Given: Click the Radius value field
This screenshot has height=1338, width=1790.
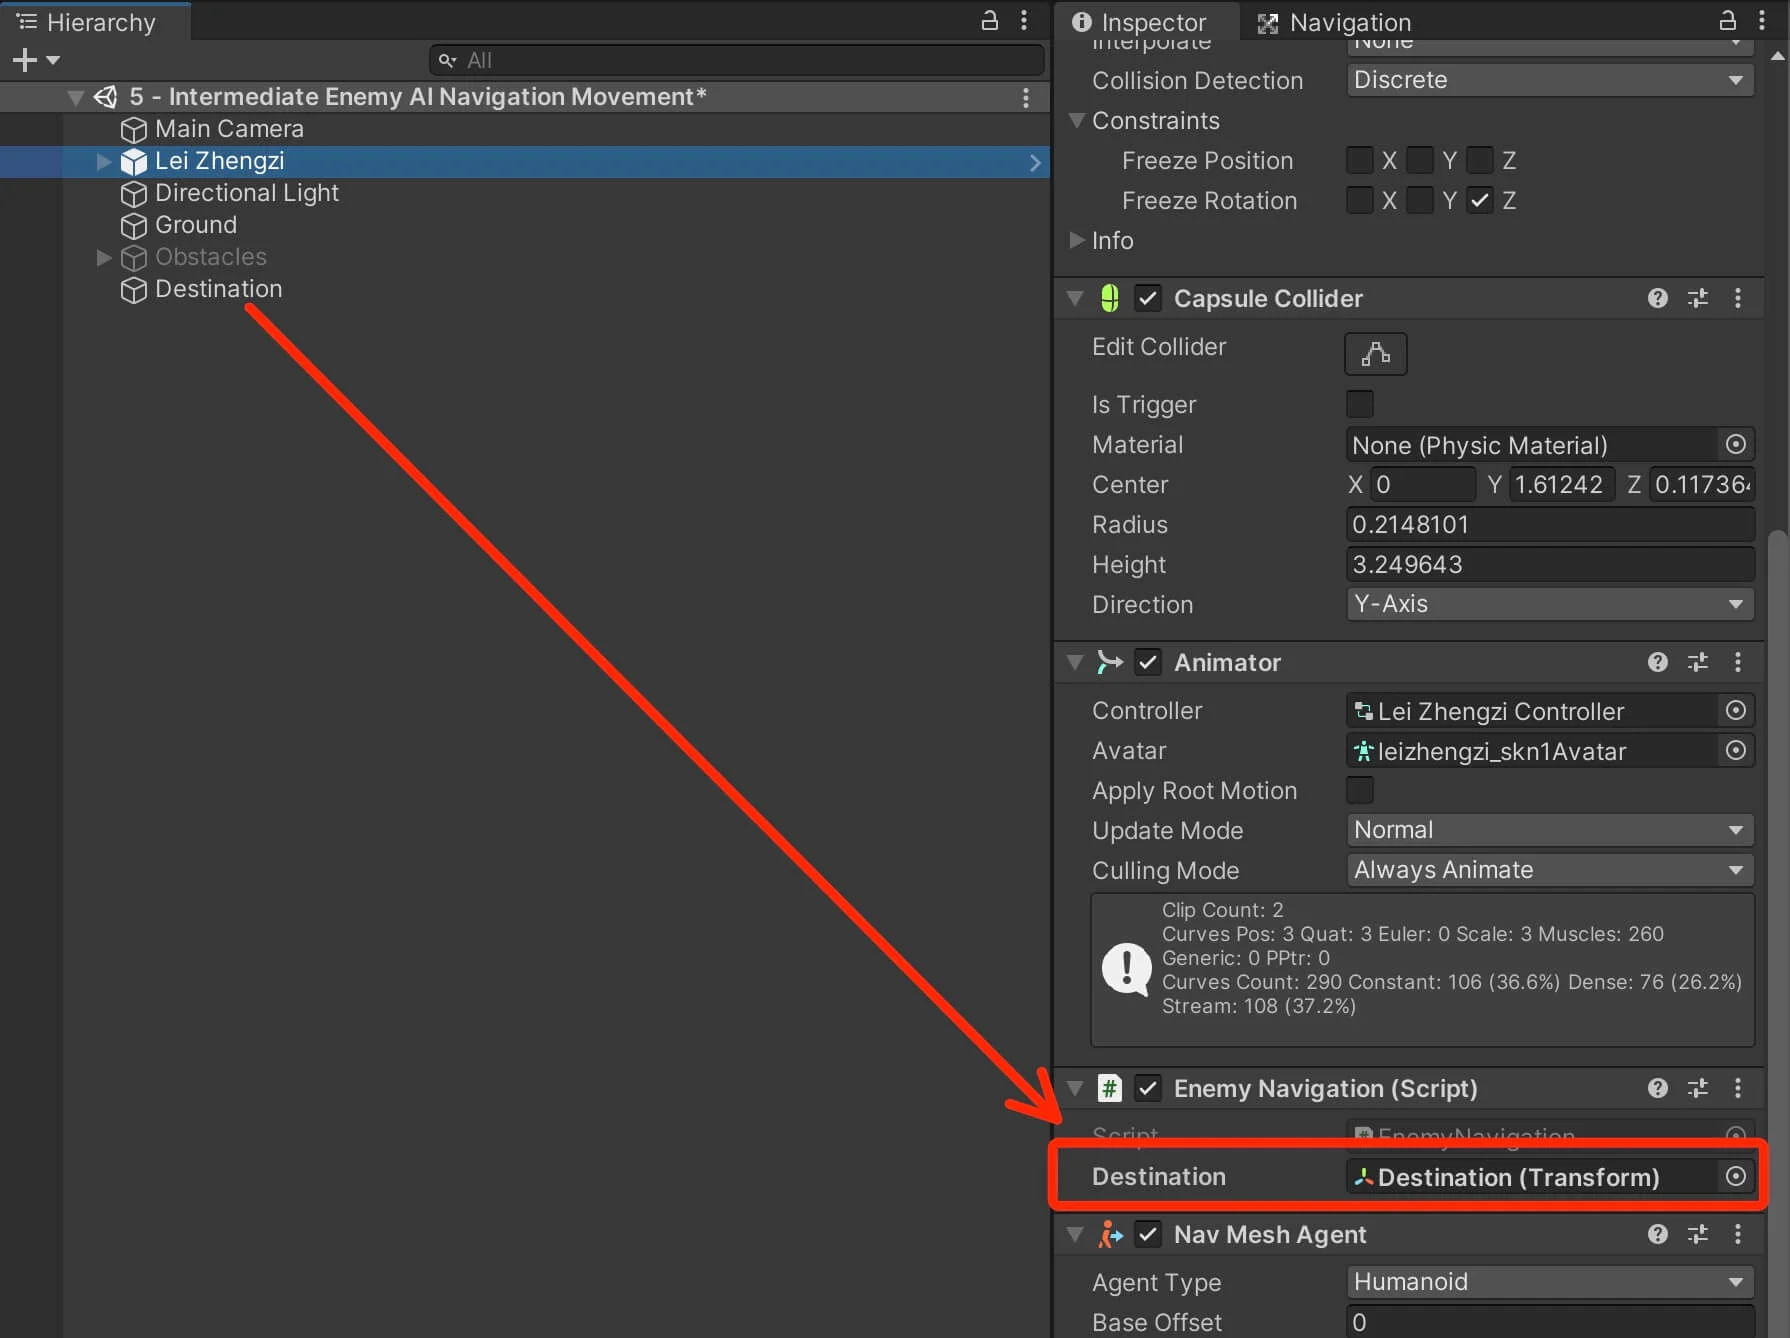Looking at the screenshot, I should pyautogui.click(x=1550, y=524).
